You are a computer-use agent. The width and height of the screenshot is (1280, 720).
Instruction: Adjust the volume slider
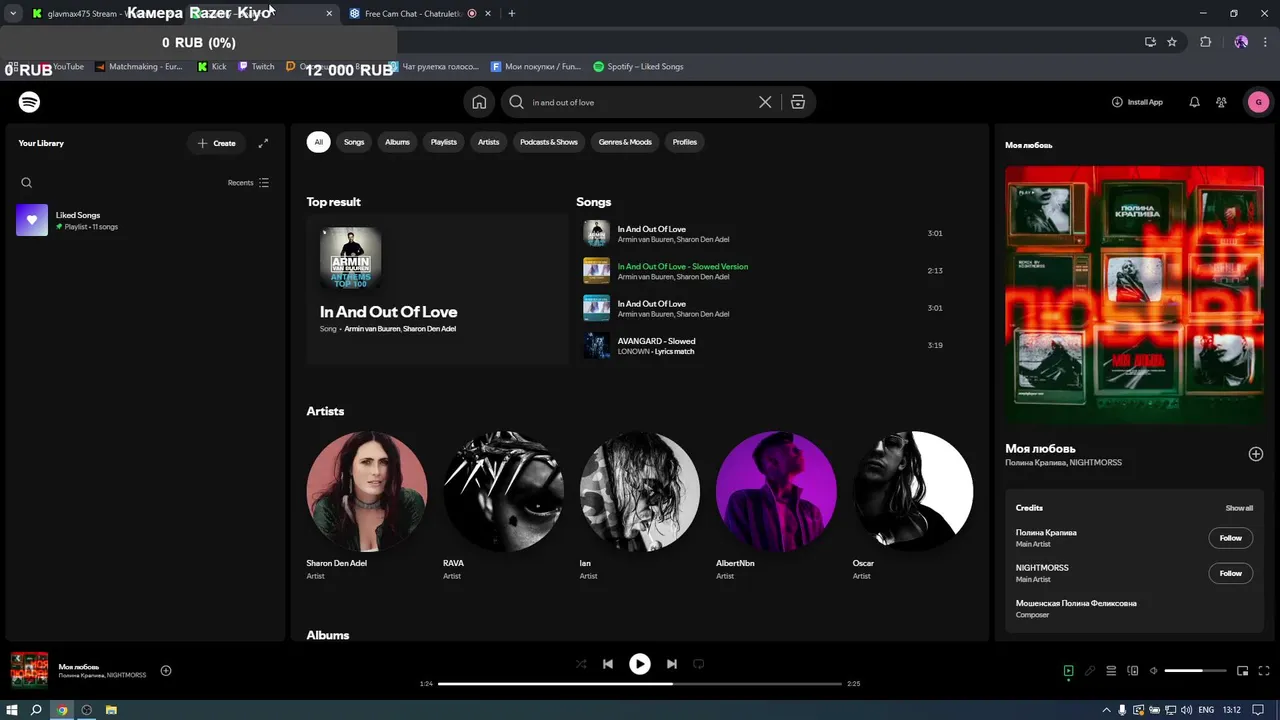point(1195,671)
